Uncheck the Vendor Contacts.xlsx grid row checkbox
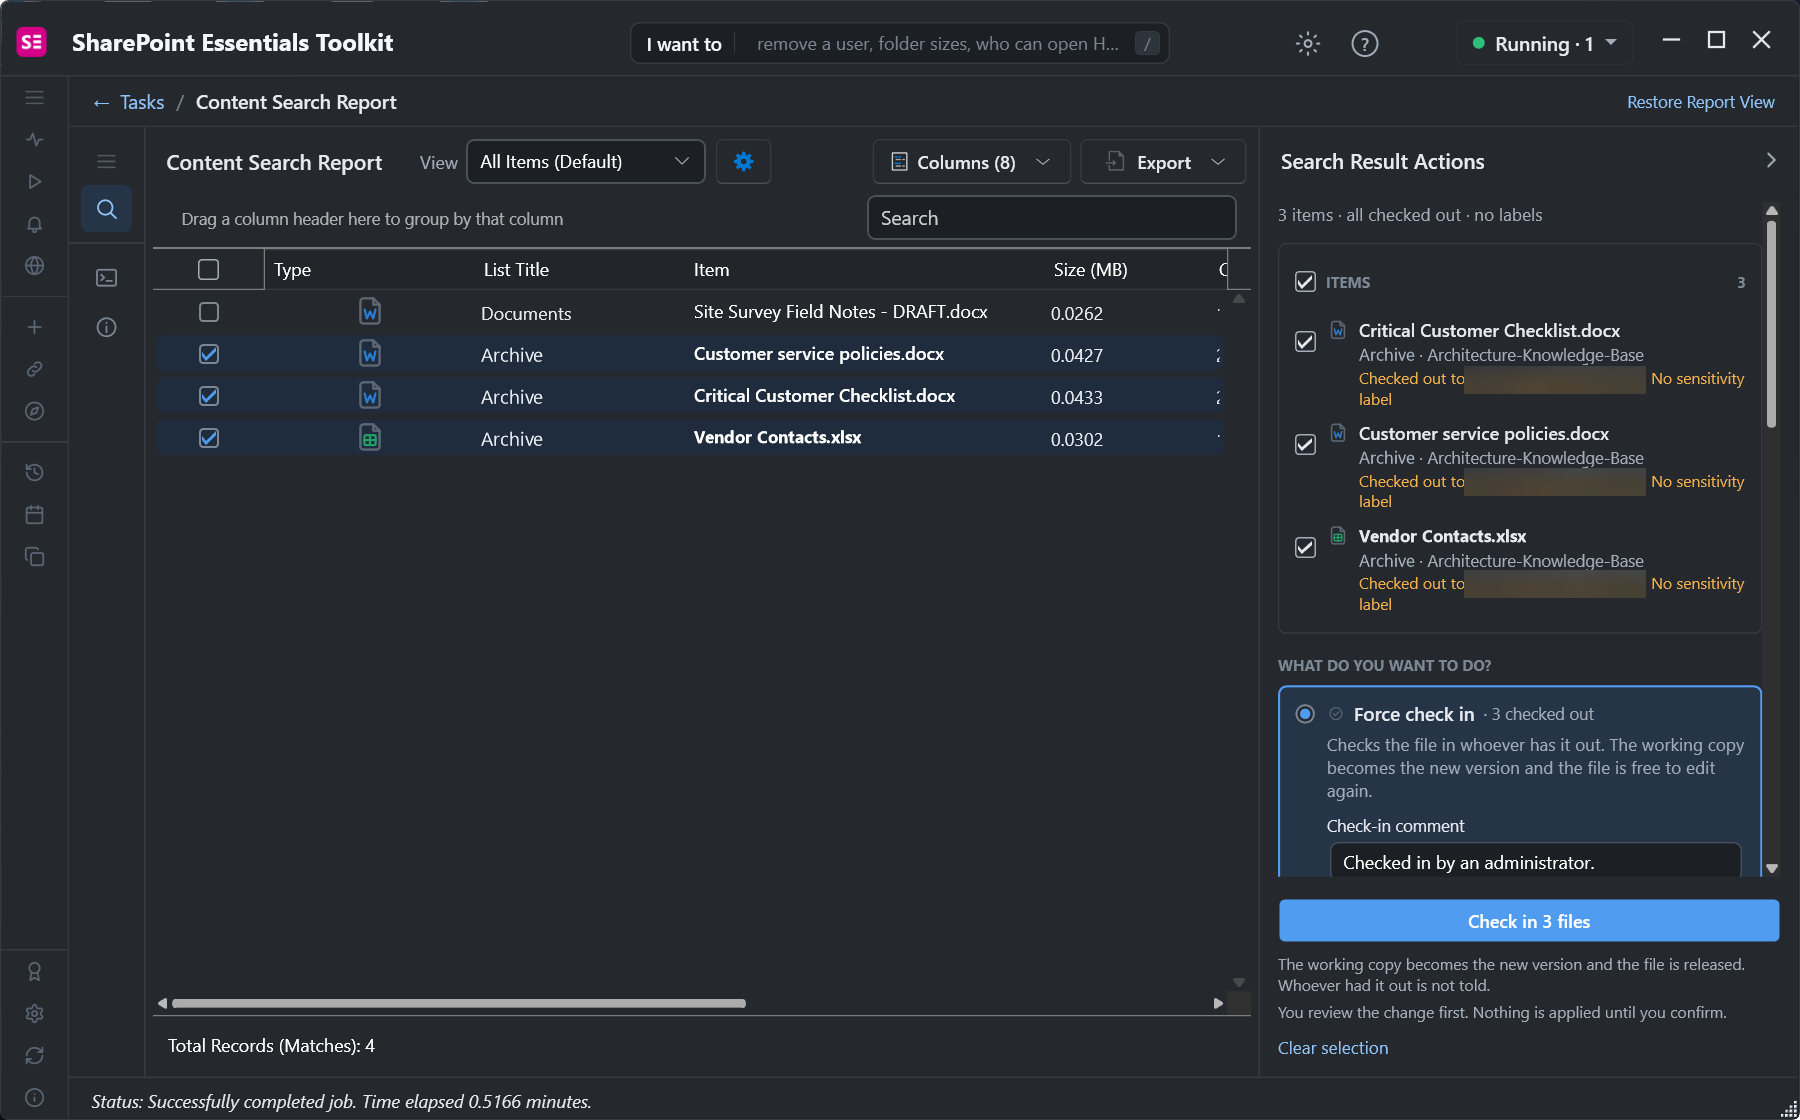The height and width of the screenshot is (1120, 1800). (x=209, y=438)
